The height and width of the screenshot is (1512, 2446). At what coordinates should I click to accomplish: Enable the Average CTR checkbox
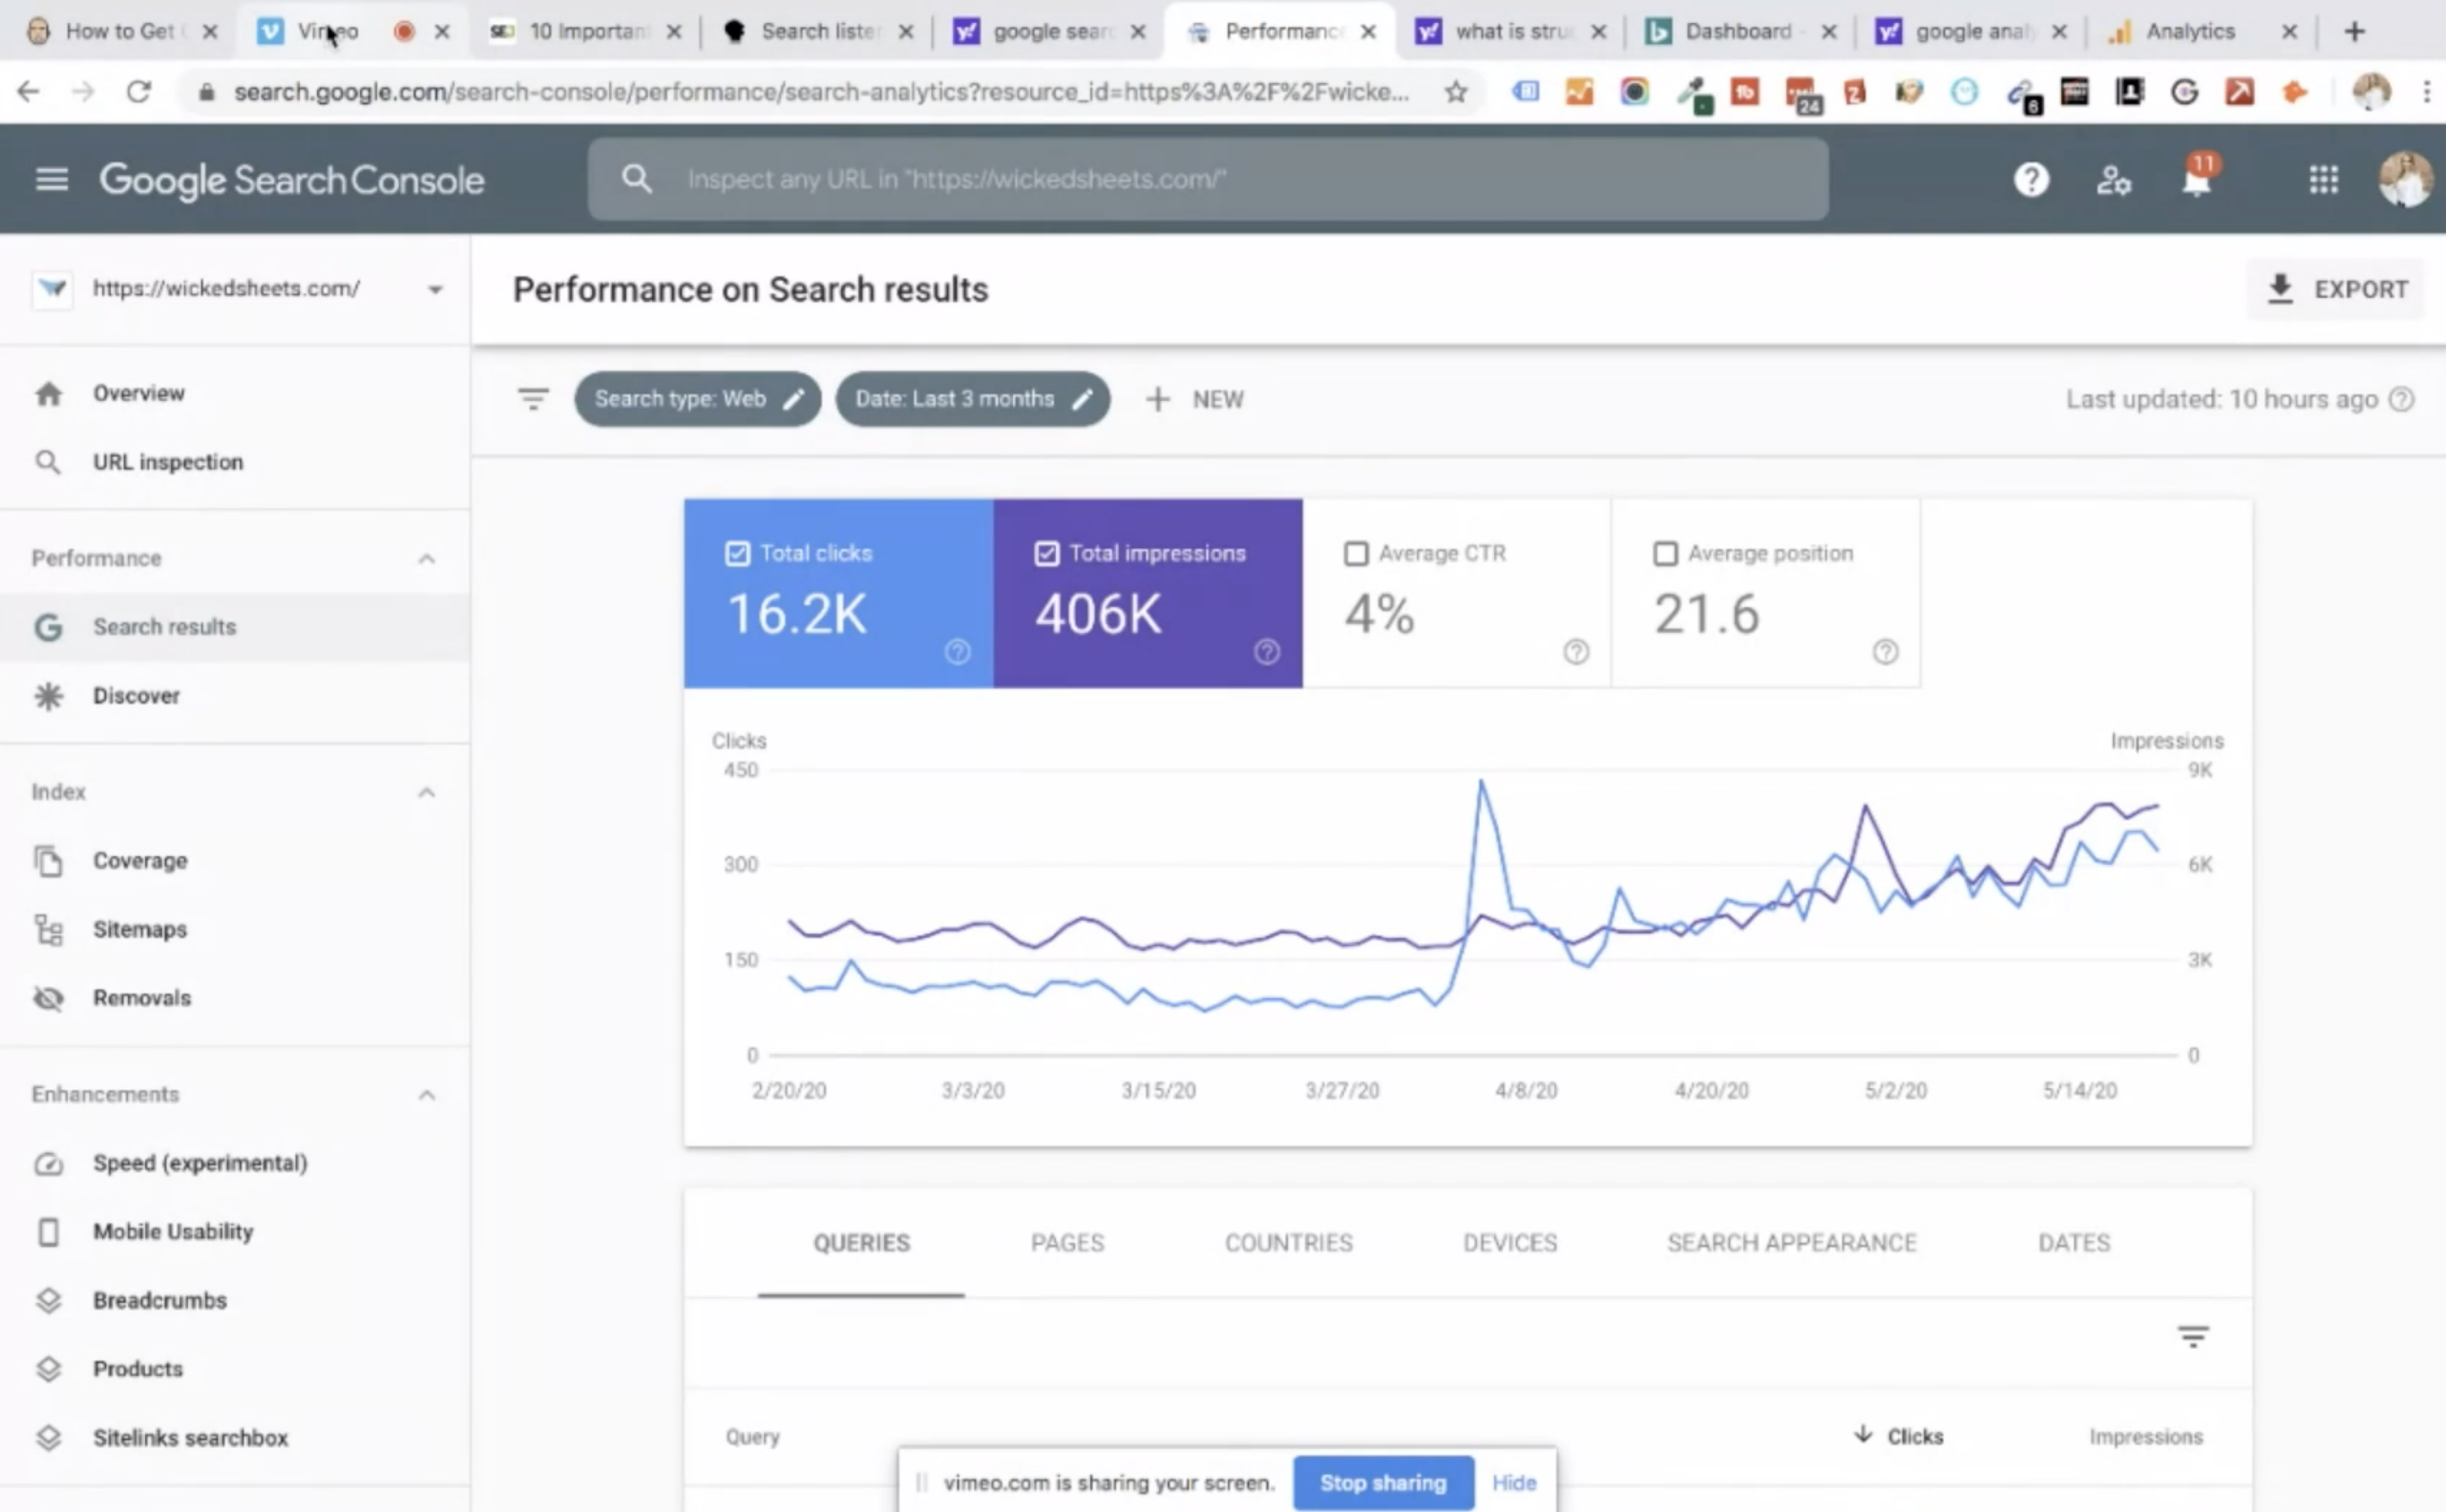(1356, 554)
